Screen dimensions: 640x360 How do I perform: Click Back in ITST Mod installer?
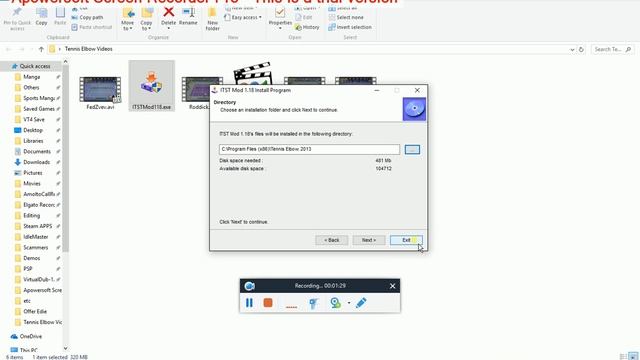coord(331,240)
